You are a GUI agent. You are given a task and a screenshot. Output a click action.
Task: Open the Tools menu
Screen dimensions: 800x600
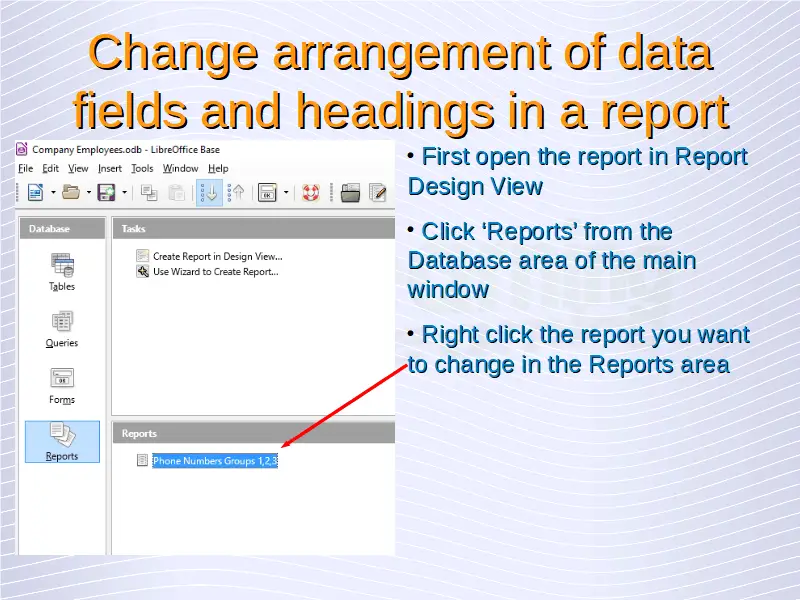(x=142, y=168)
